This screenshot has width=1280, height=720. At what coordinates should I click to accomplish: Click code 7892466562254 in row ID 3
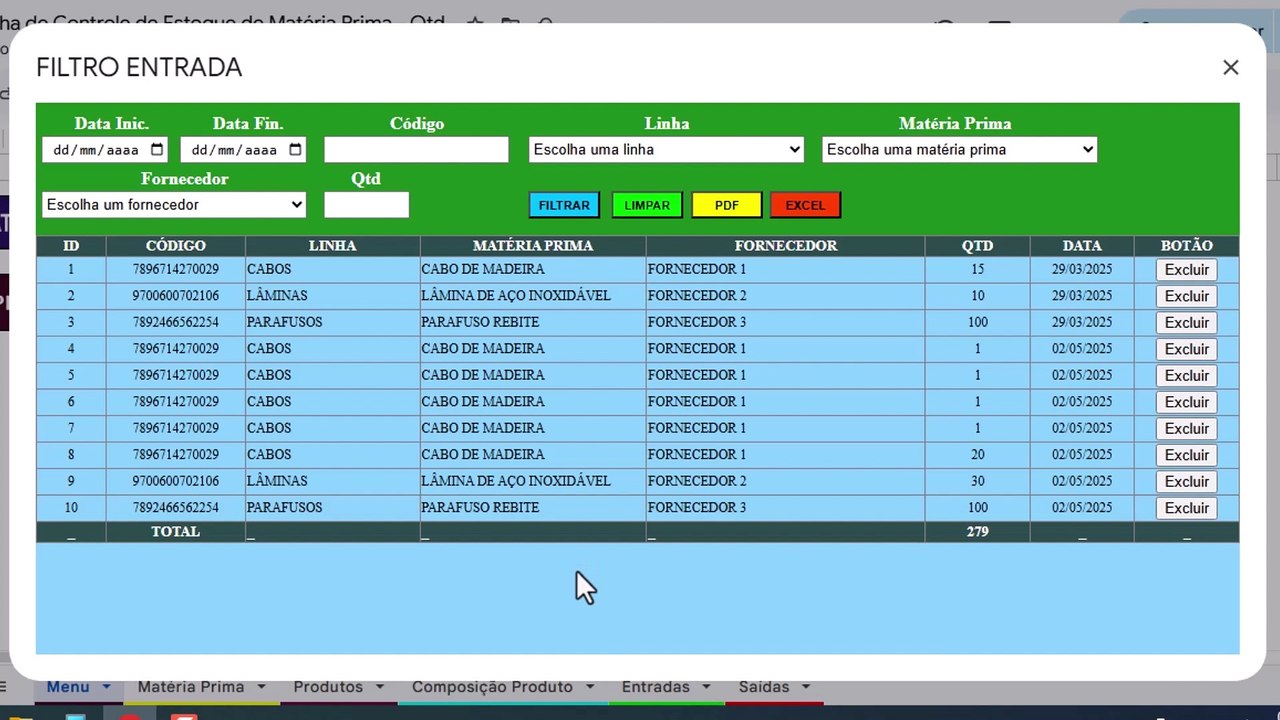(x=176, y=323)
